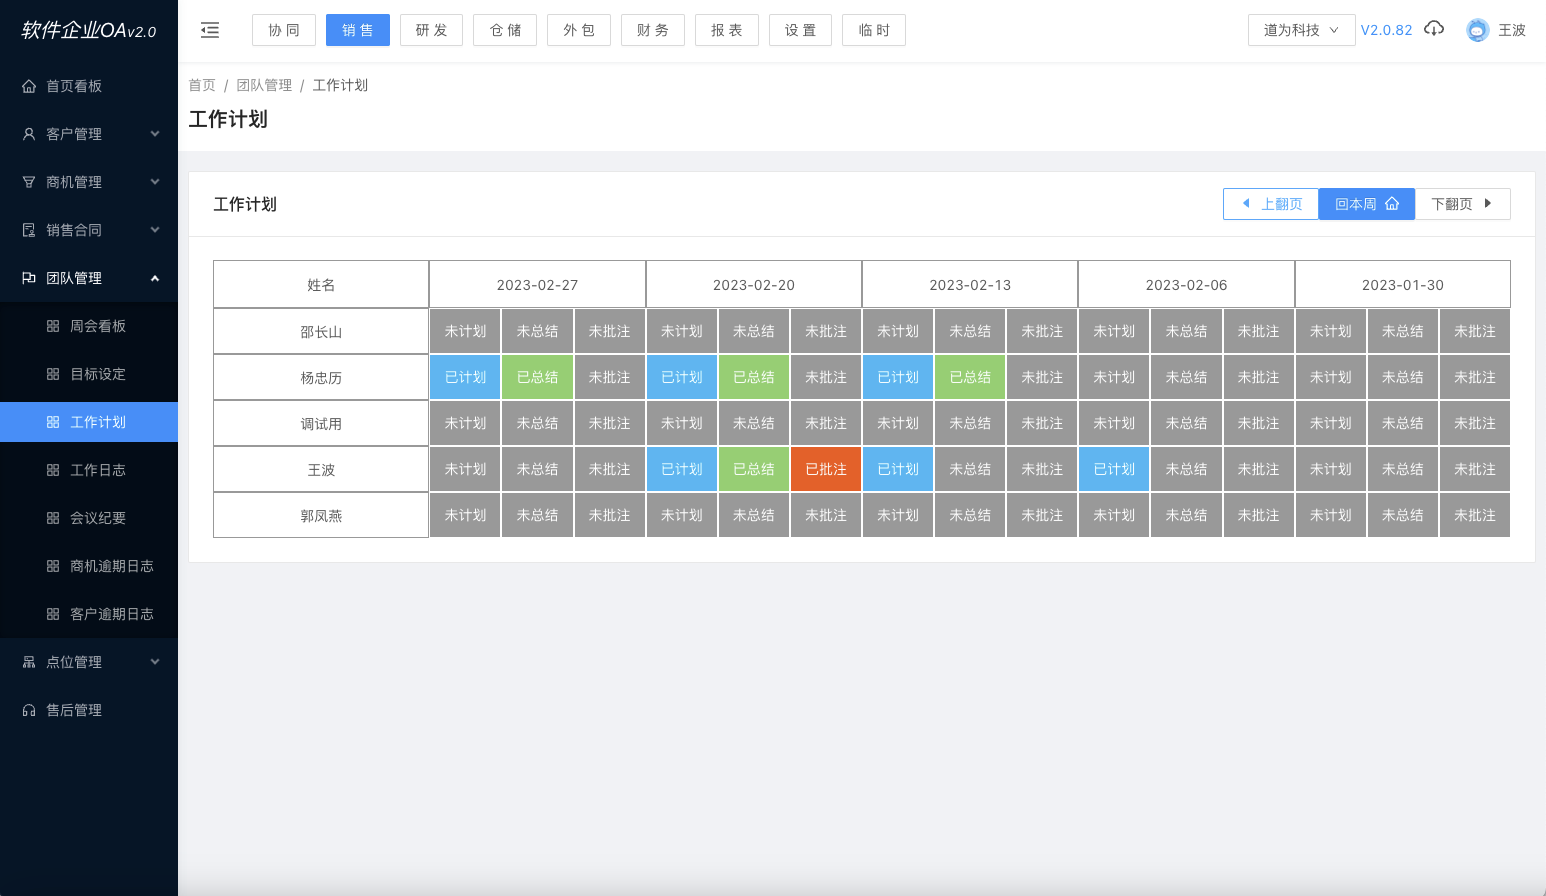This screenshot has height=896, width=1546.
Task: Open 客户逾期日志 in the sidebar
Action: click(89, 614)
